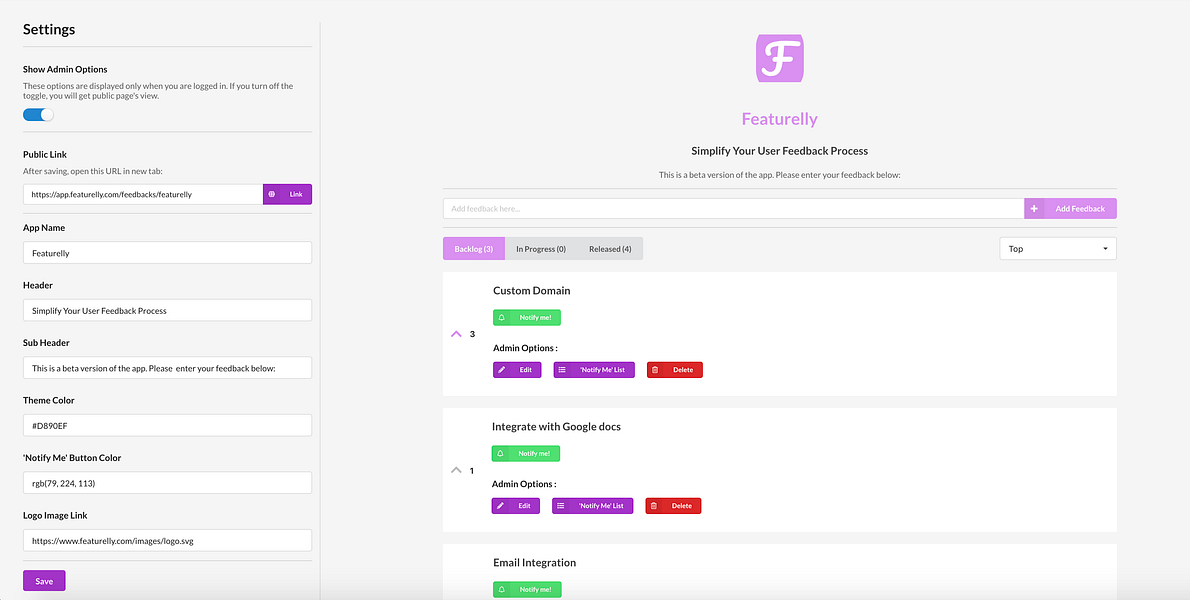Screen dimensions: 1190x600
Task: Click the Sub Header text field
Action: [x=167, y=368]
